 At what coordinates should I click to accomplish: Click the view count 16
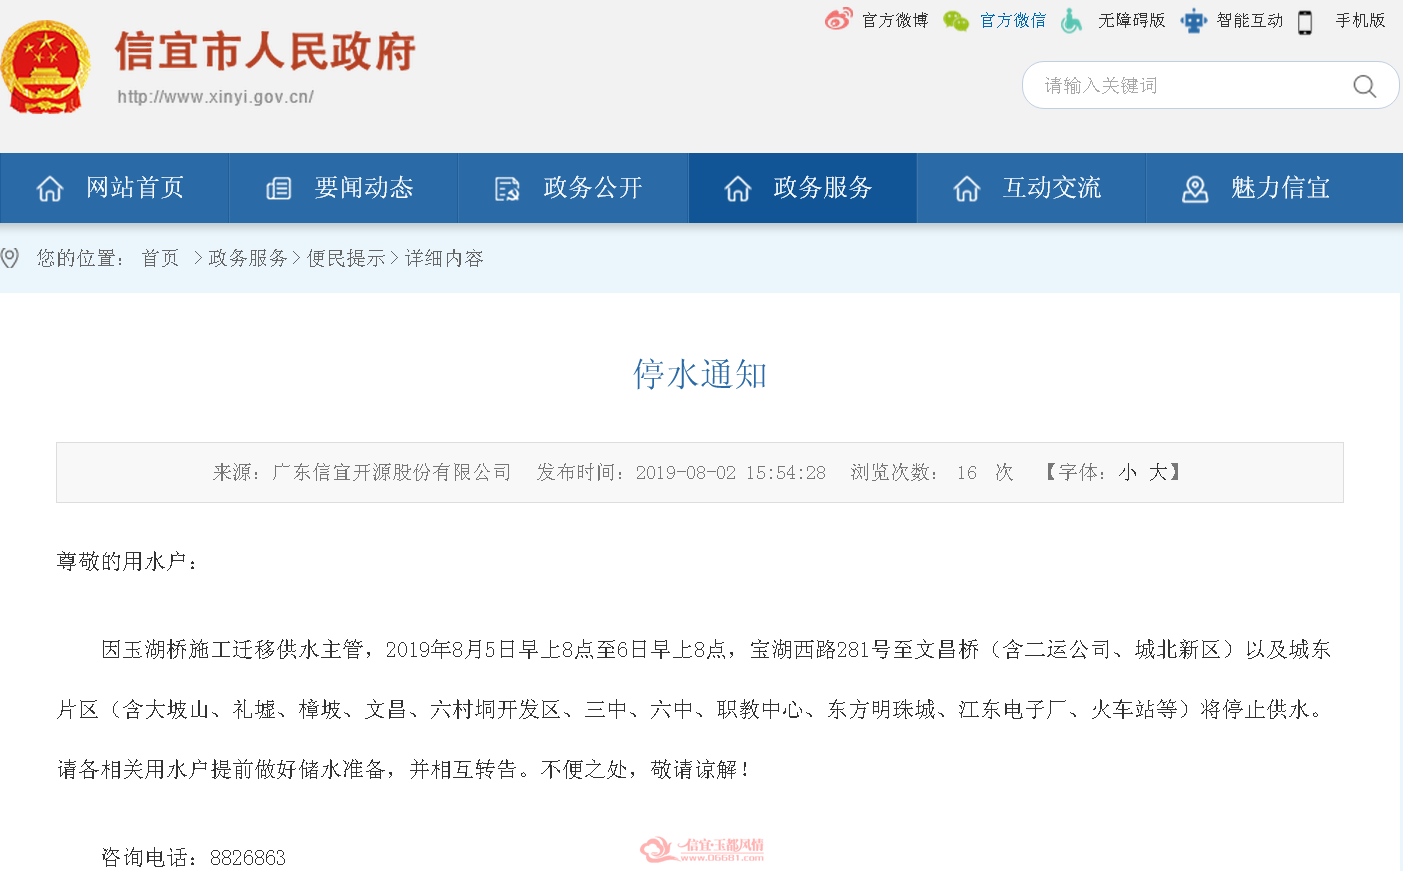point(966,472)
